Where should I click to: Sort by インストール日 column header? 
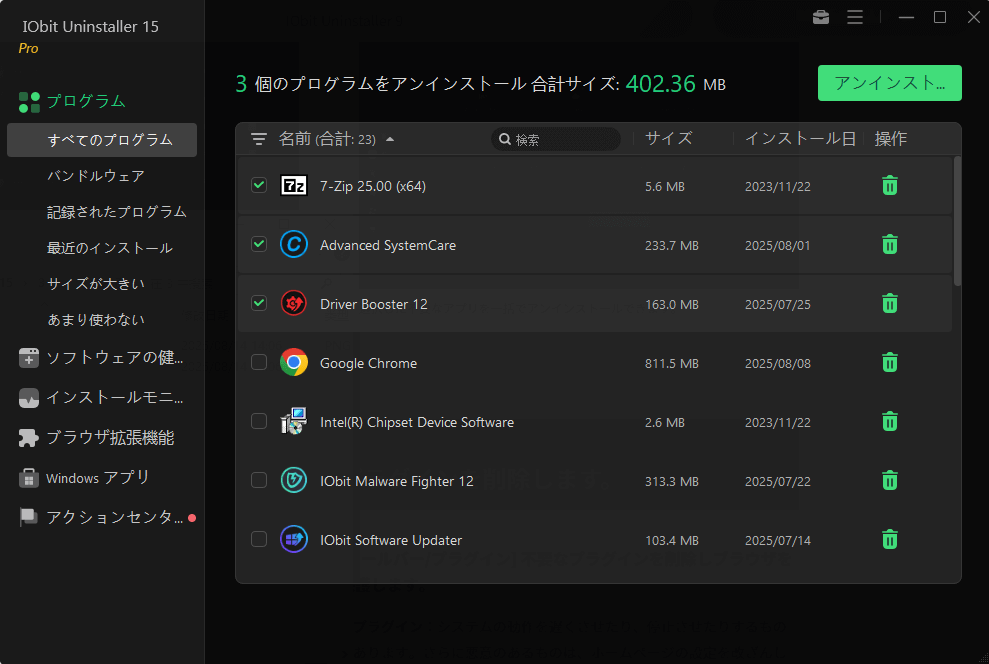(x=800, y=139)
